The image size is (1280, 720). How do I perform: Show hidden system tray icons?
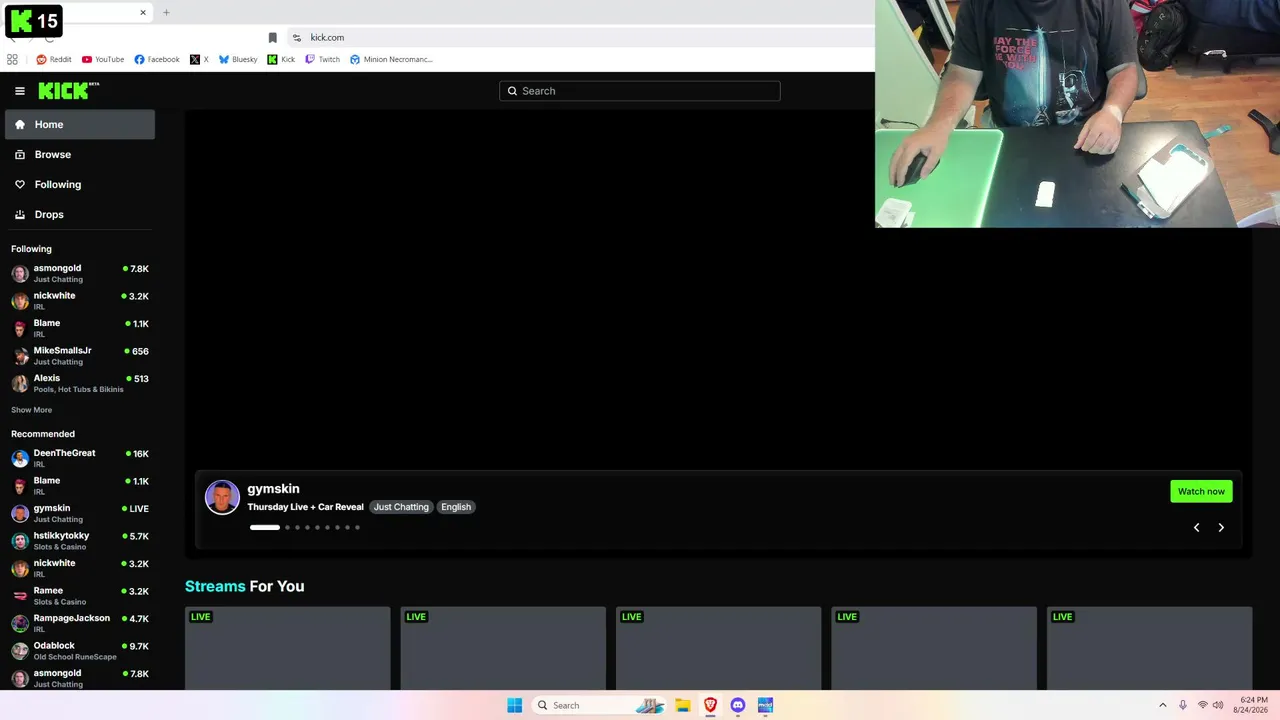pos(1162,705)
